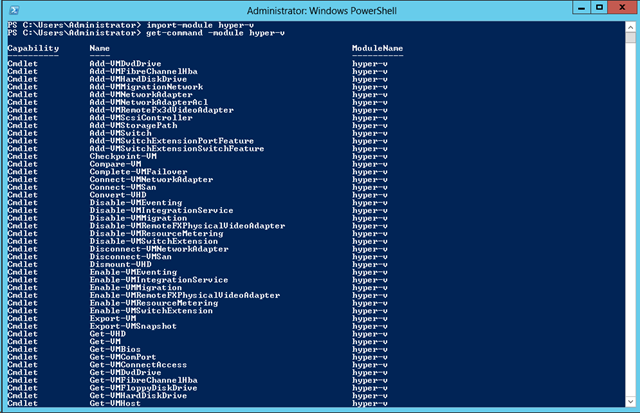Viewport: 640px width, 413px height.
Task: Select the Export-VM entry
Action: [113, 319]
